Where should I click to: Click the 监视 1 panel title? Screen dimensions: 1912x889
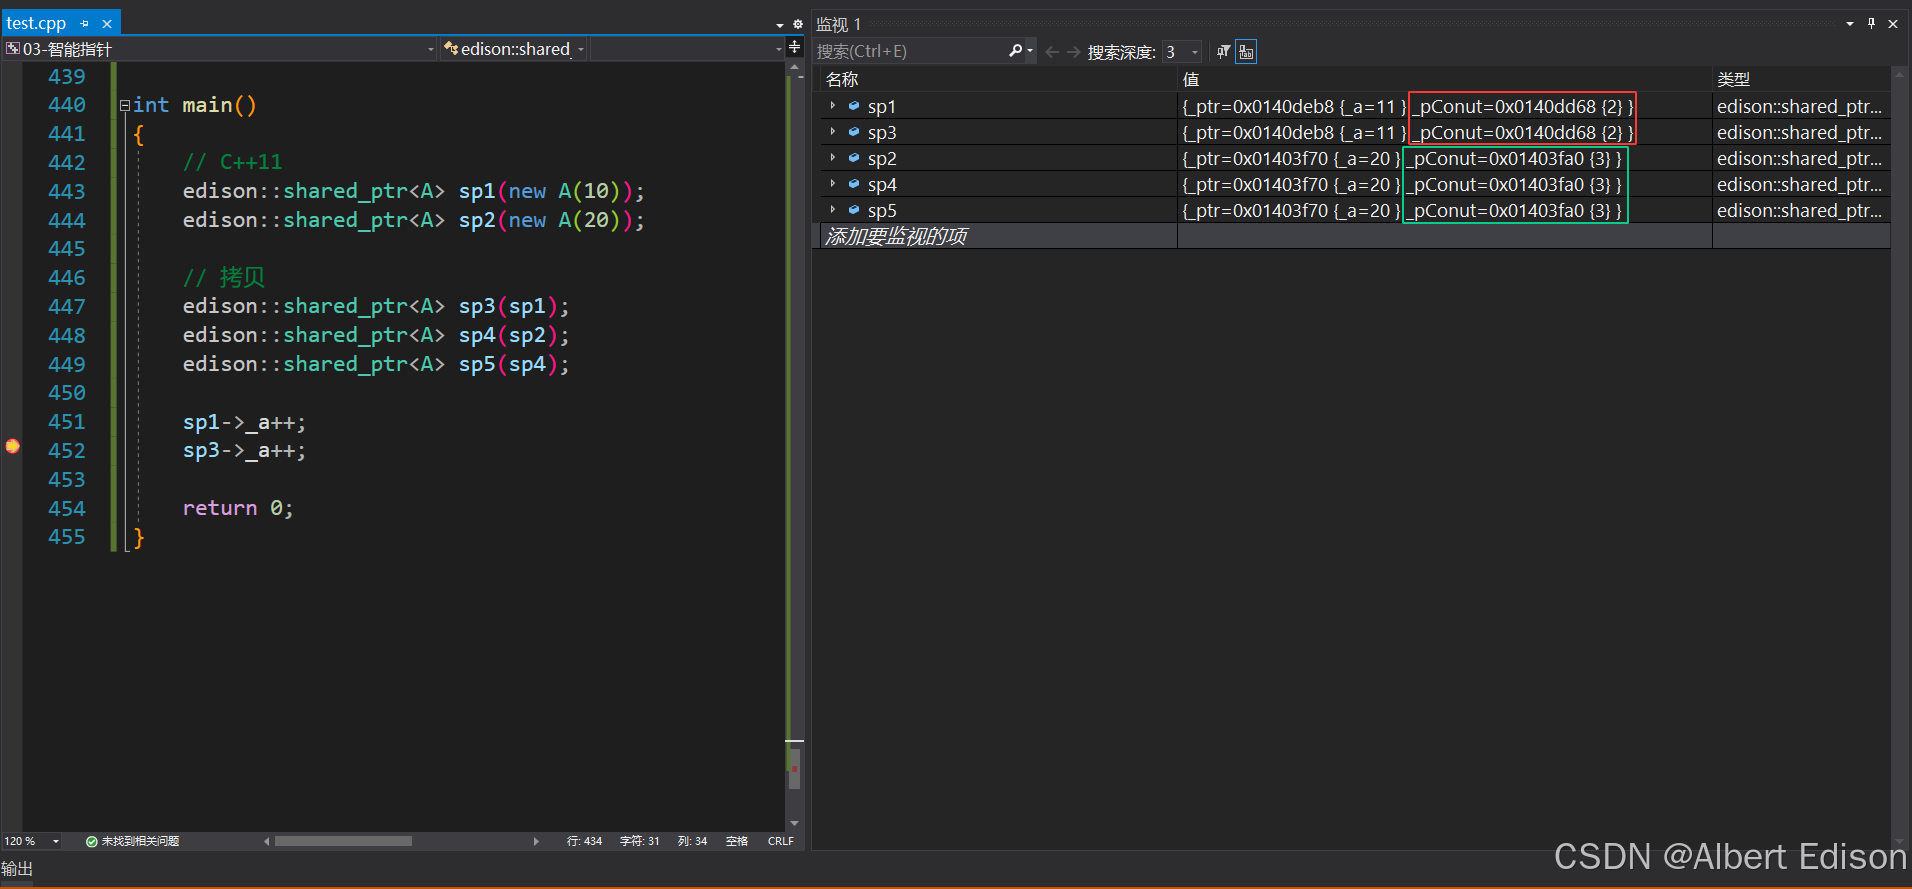pyautogui.click(x=838, y=24)
